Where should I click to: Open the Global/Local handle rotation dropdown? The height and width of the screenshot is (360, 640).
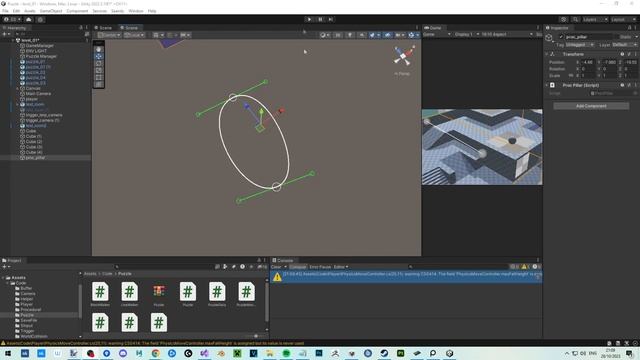[134, 35]
